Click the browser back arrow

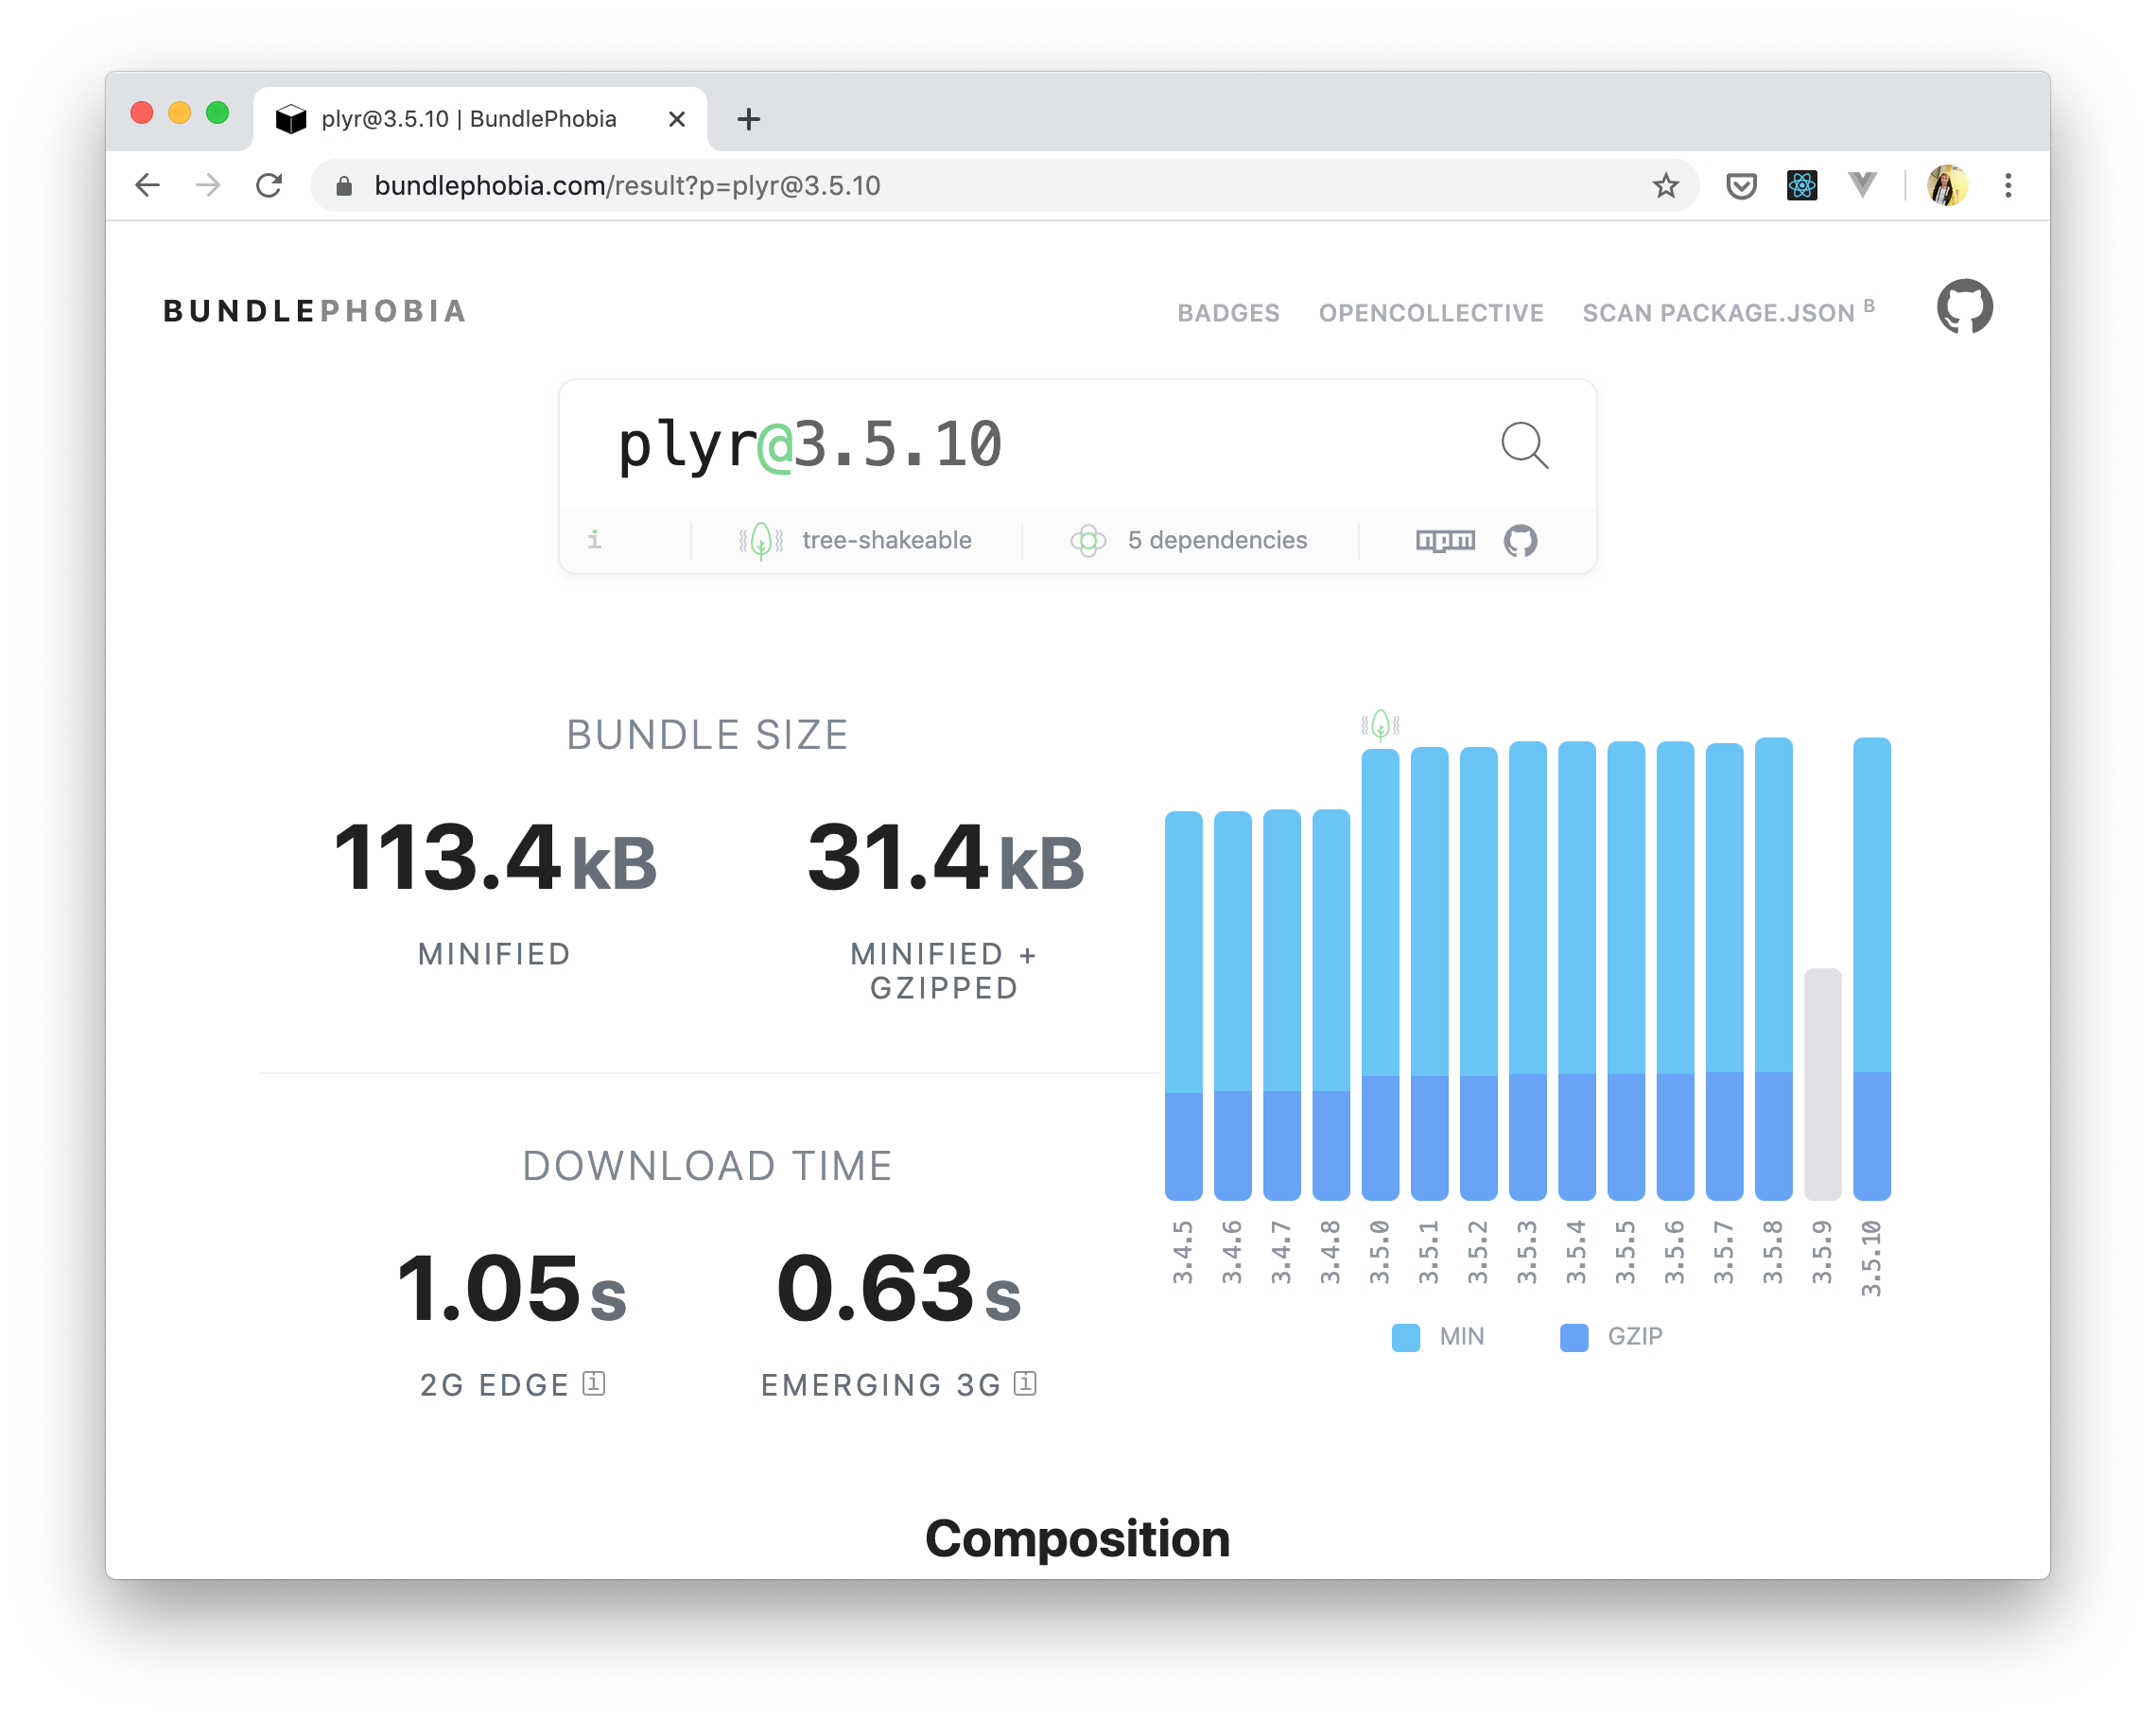click(x=148, y=185)
